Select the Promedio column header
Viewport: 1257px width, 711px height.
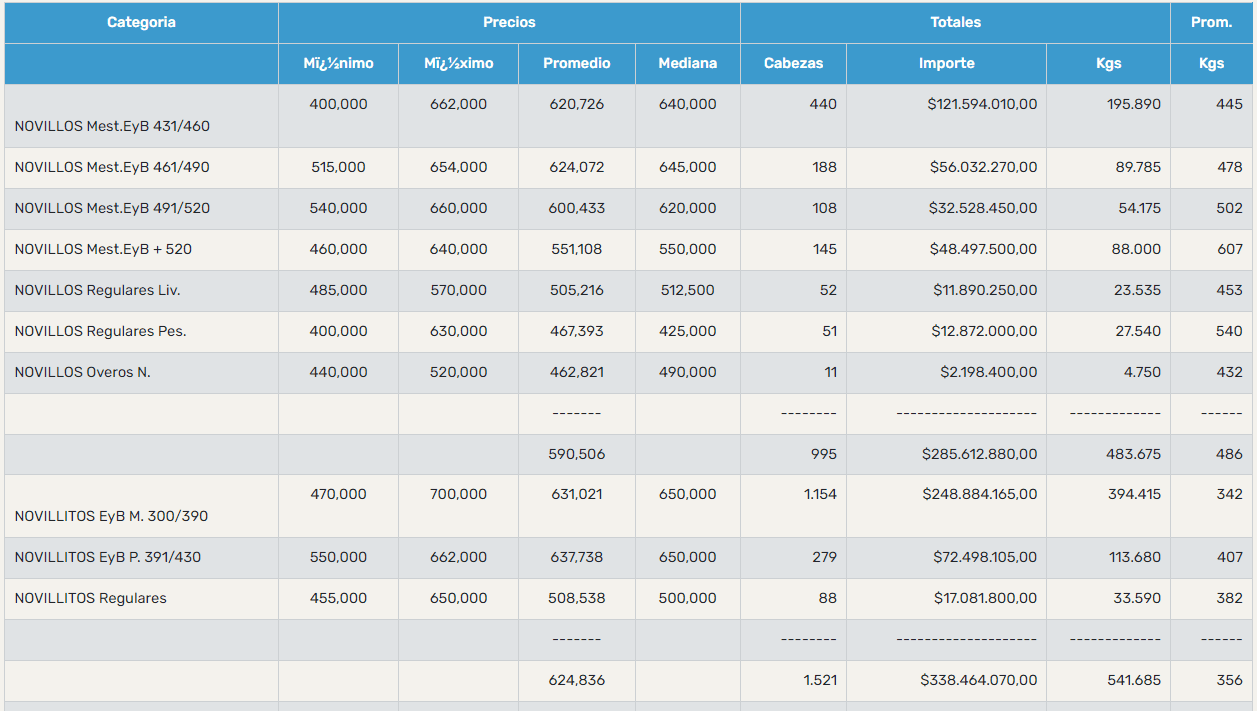click(x=576, y=63)
